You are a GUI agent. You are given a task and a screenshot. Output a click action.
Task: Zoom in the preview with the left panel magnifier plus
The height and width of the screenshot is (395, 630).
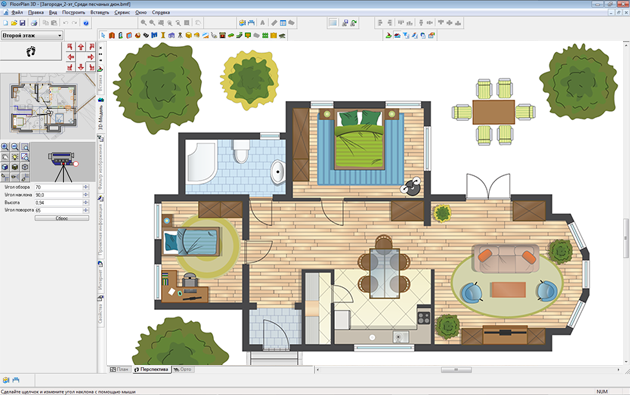(5, 147)
